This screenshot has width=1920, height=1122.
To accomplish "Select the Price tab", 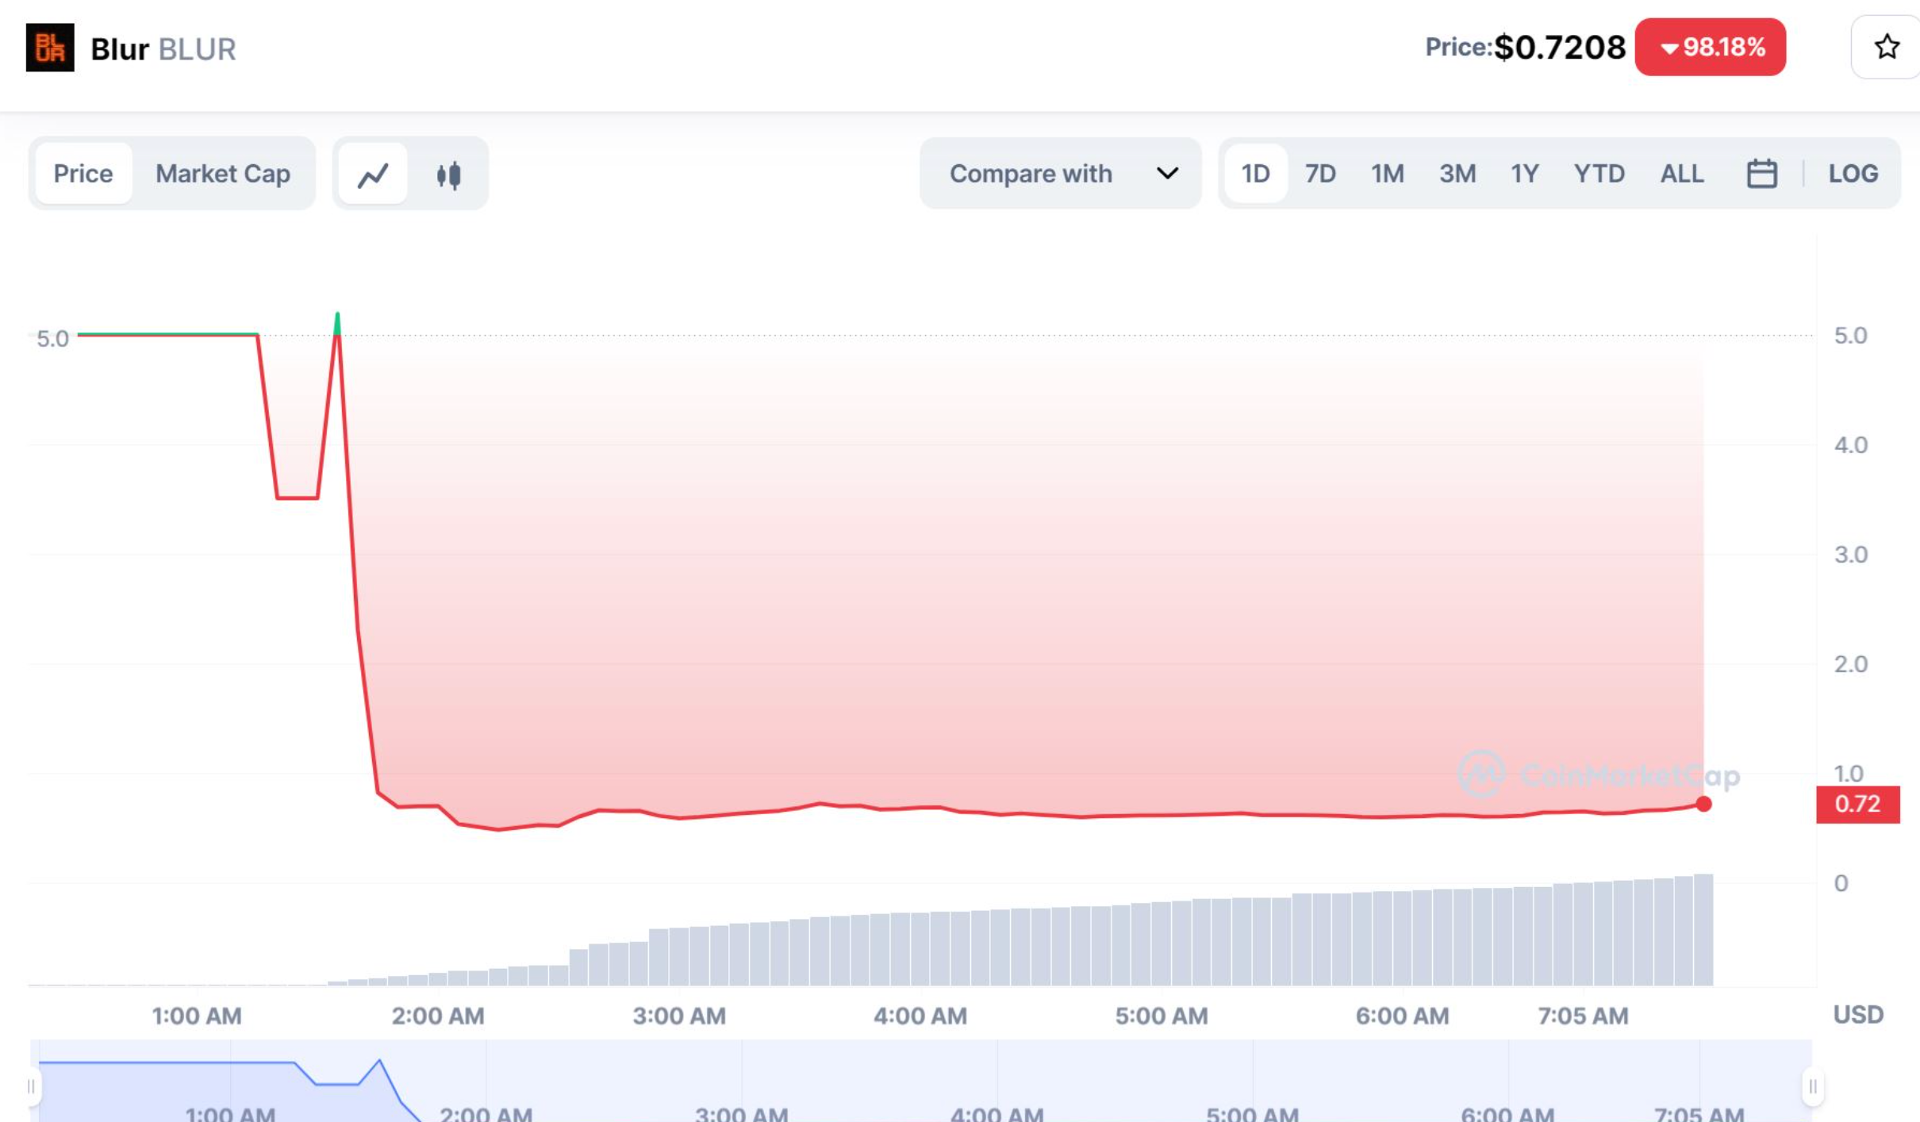I will [x=83, y=174].
